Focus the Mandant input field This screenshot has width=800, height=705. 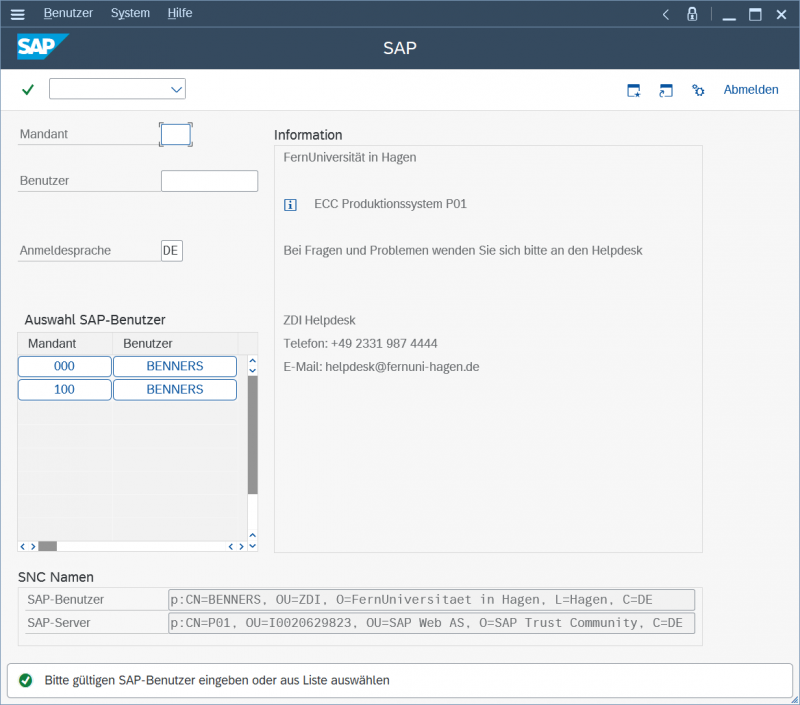(x=176, y=135)
